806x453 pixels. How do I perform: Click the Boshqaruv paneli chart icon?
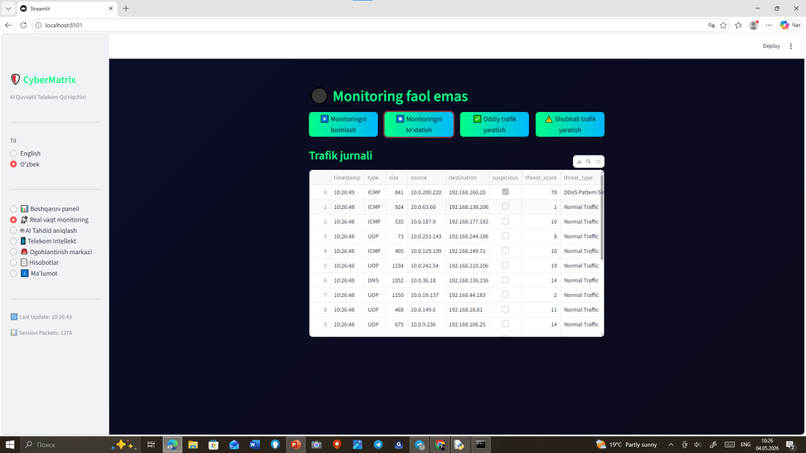coord(24,209)
